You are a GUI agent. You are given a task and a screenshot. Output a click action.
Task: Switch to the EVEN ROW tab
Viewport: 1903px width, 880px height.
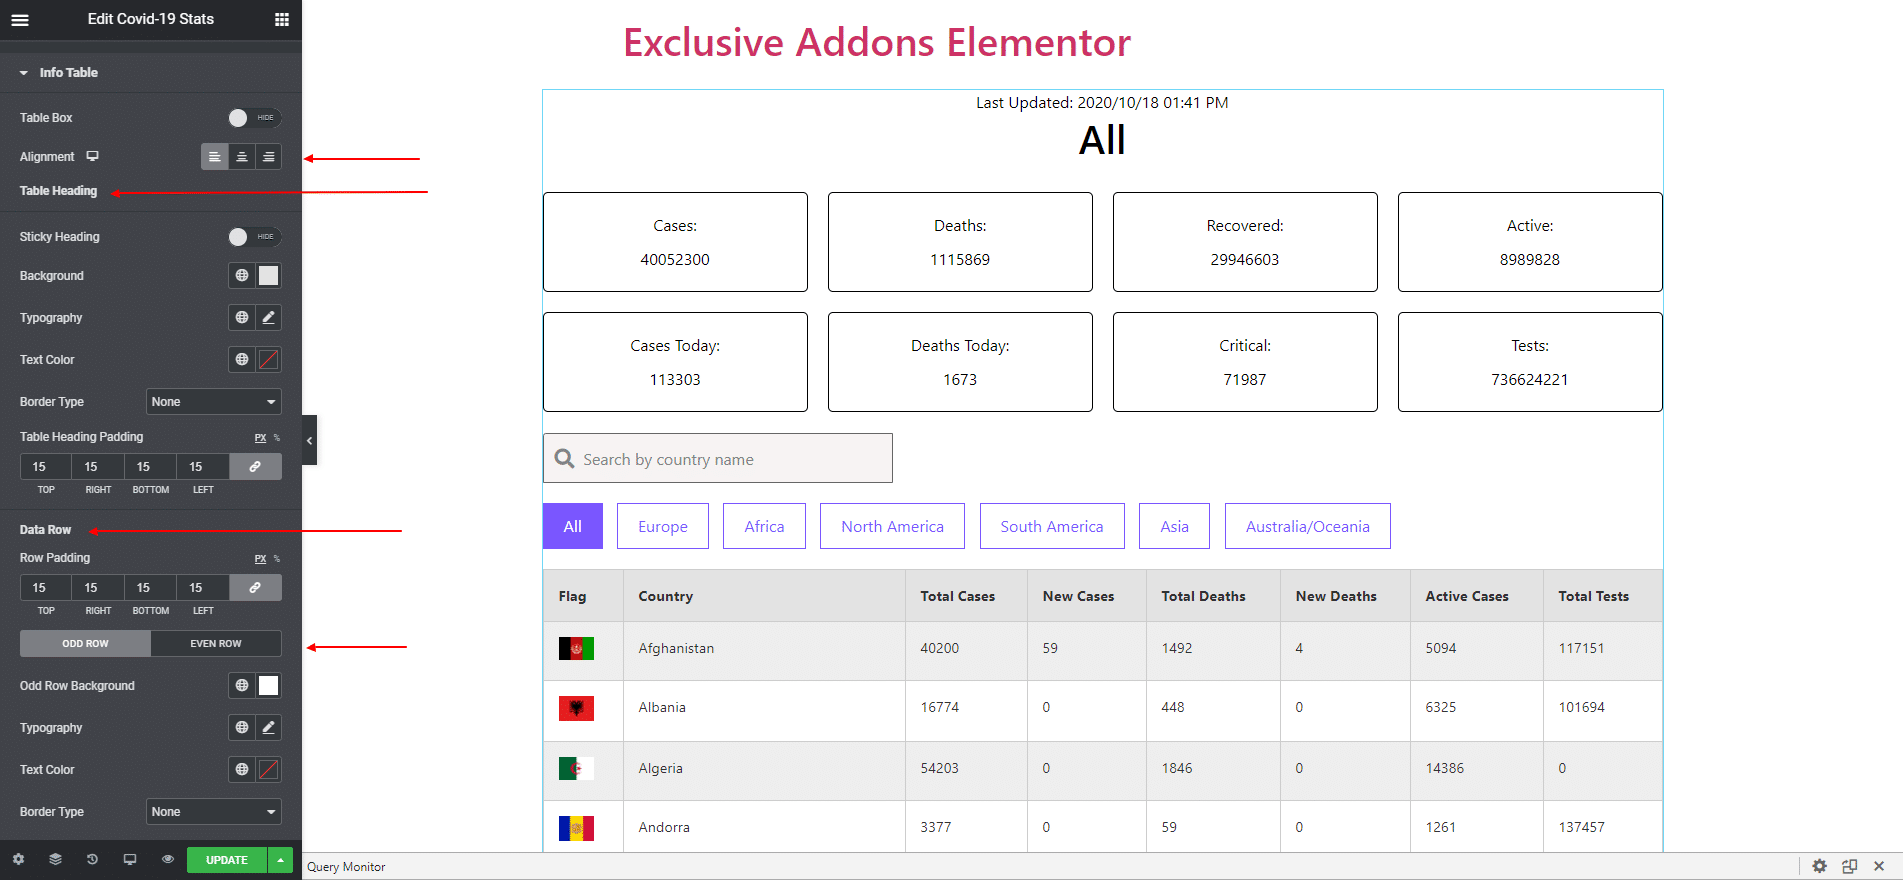(x=216, y=643)
